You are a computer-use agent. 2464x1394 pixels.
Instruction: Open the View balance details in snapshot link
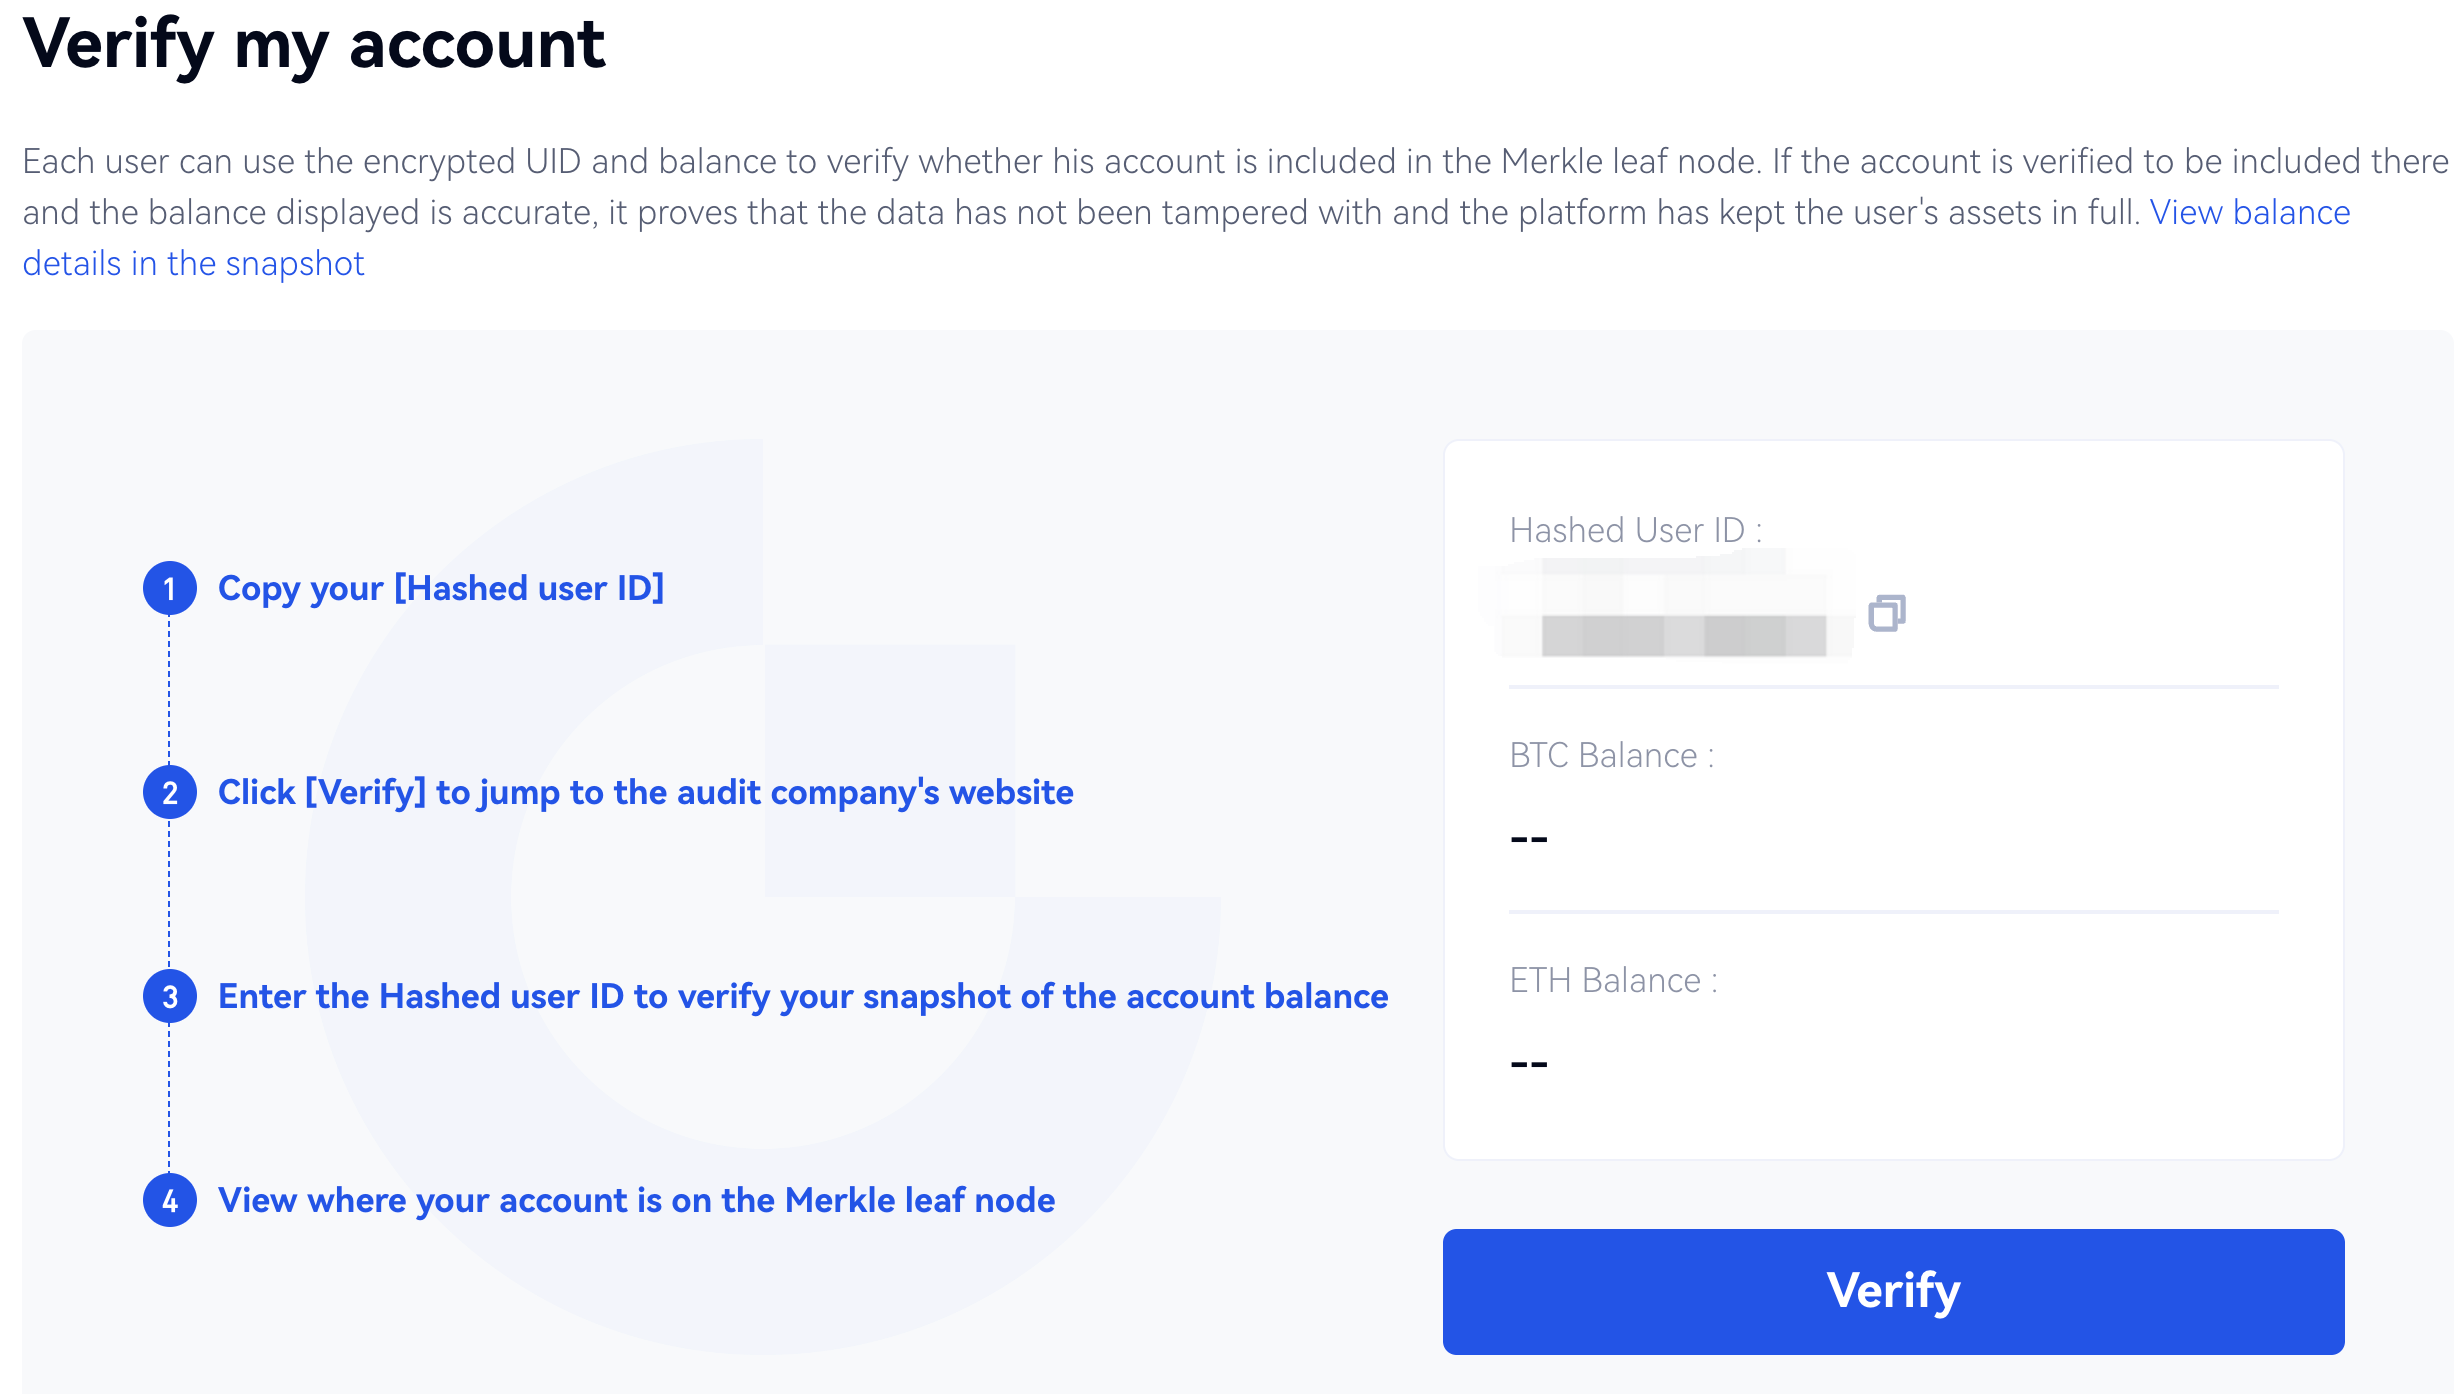pyautogui.click(x=2249, y=213)
